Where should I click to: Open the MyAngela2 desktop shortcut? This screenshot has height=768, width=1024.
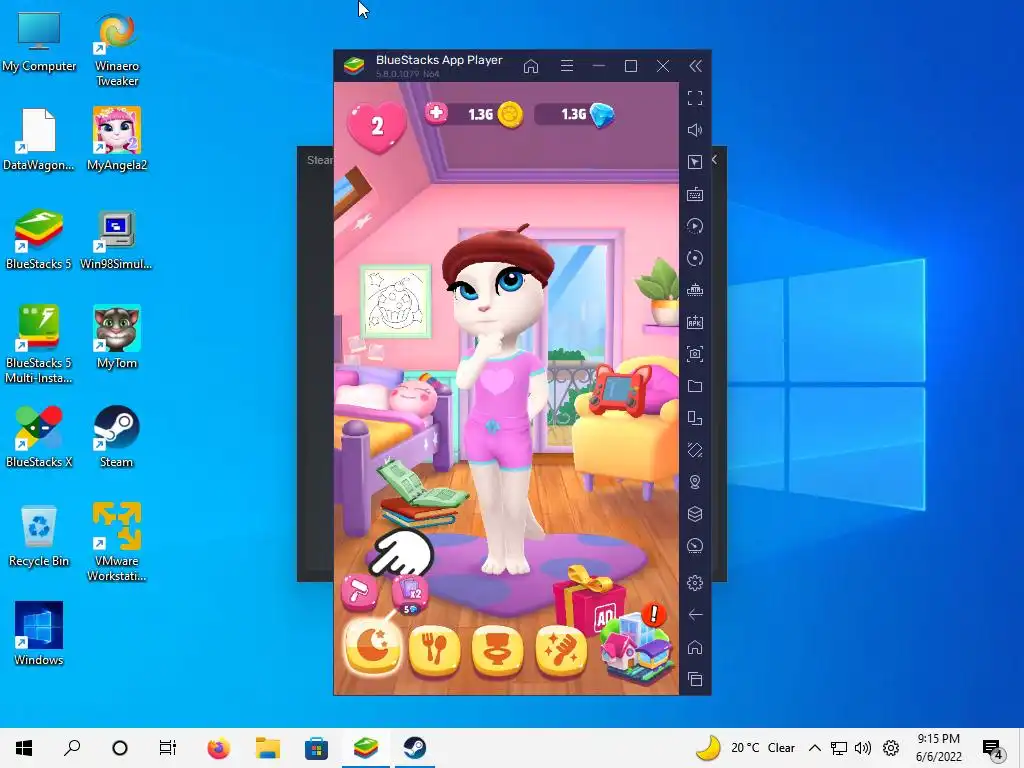(x=117, y=139)
